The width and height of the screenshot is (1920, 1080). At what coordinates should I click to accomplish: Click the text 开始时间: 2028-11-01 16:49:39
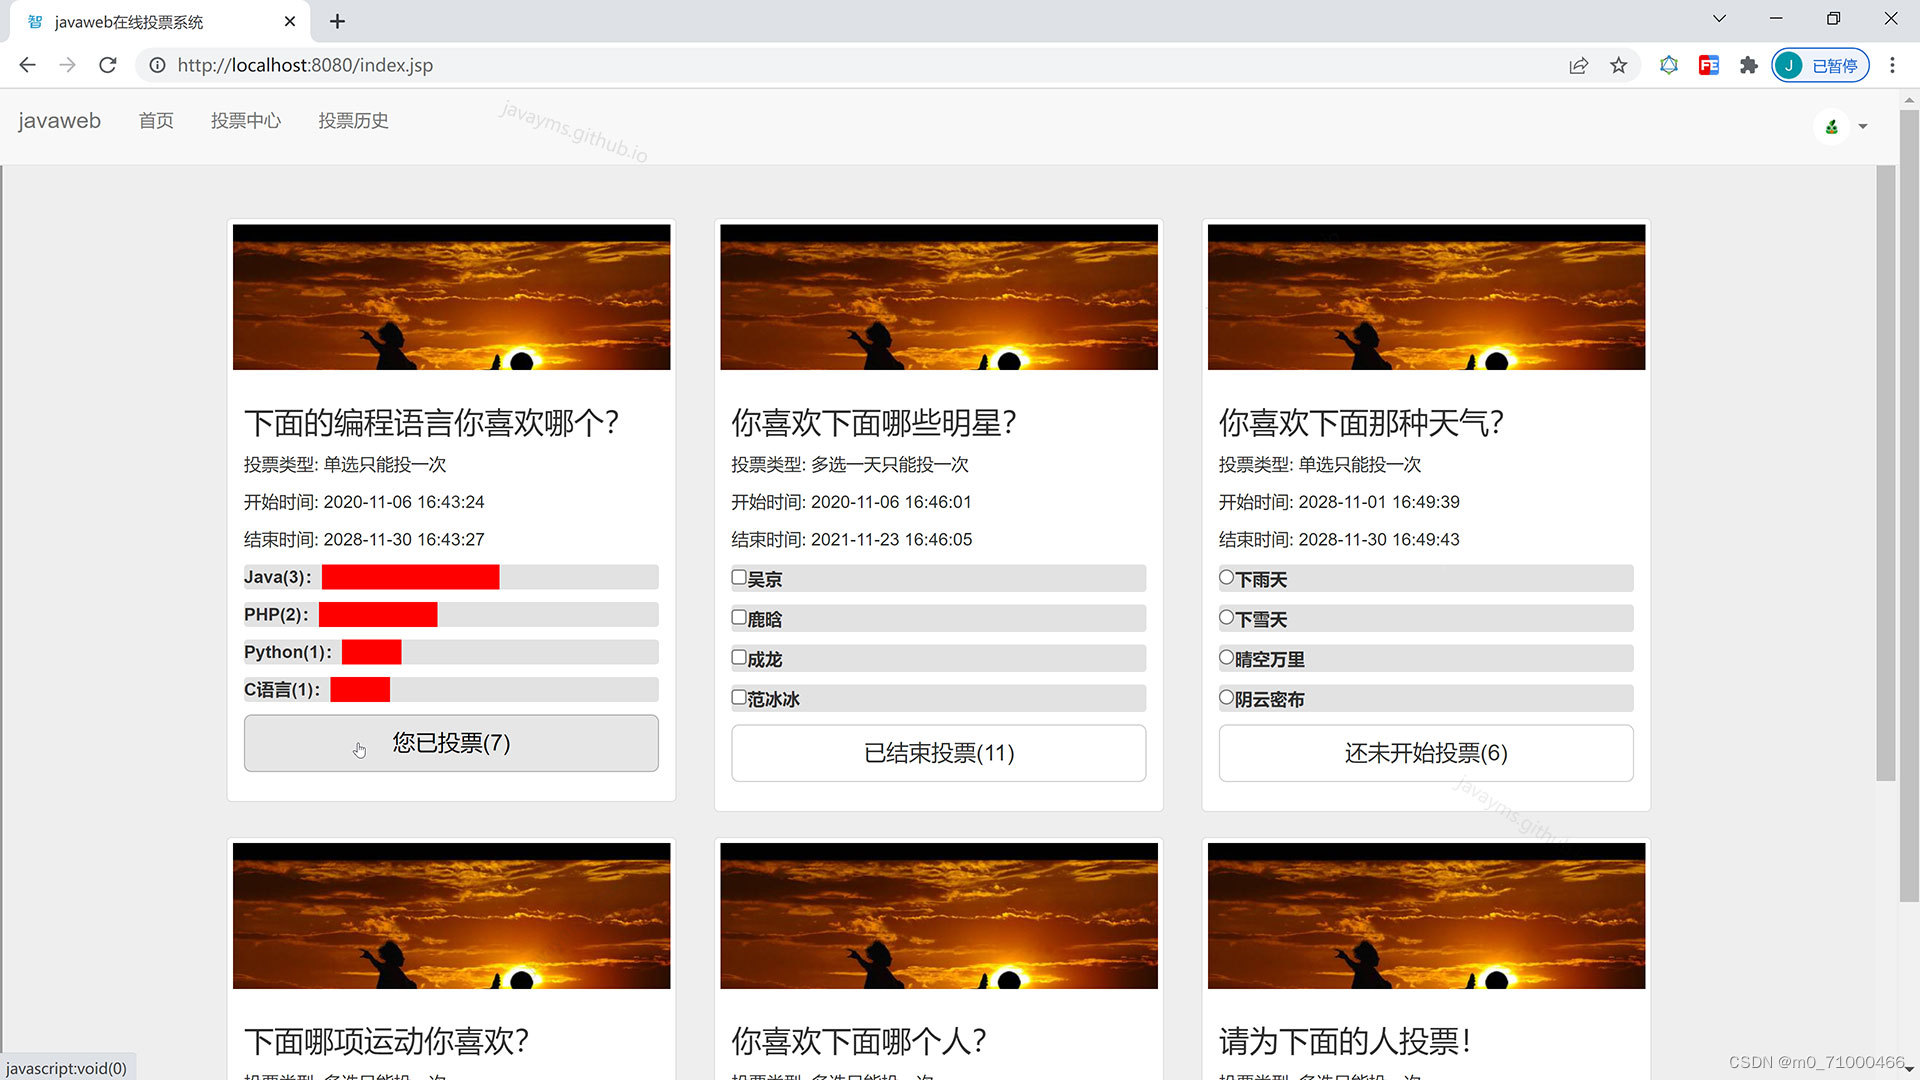[1339, 502]
